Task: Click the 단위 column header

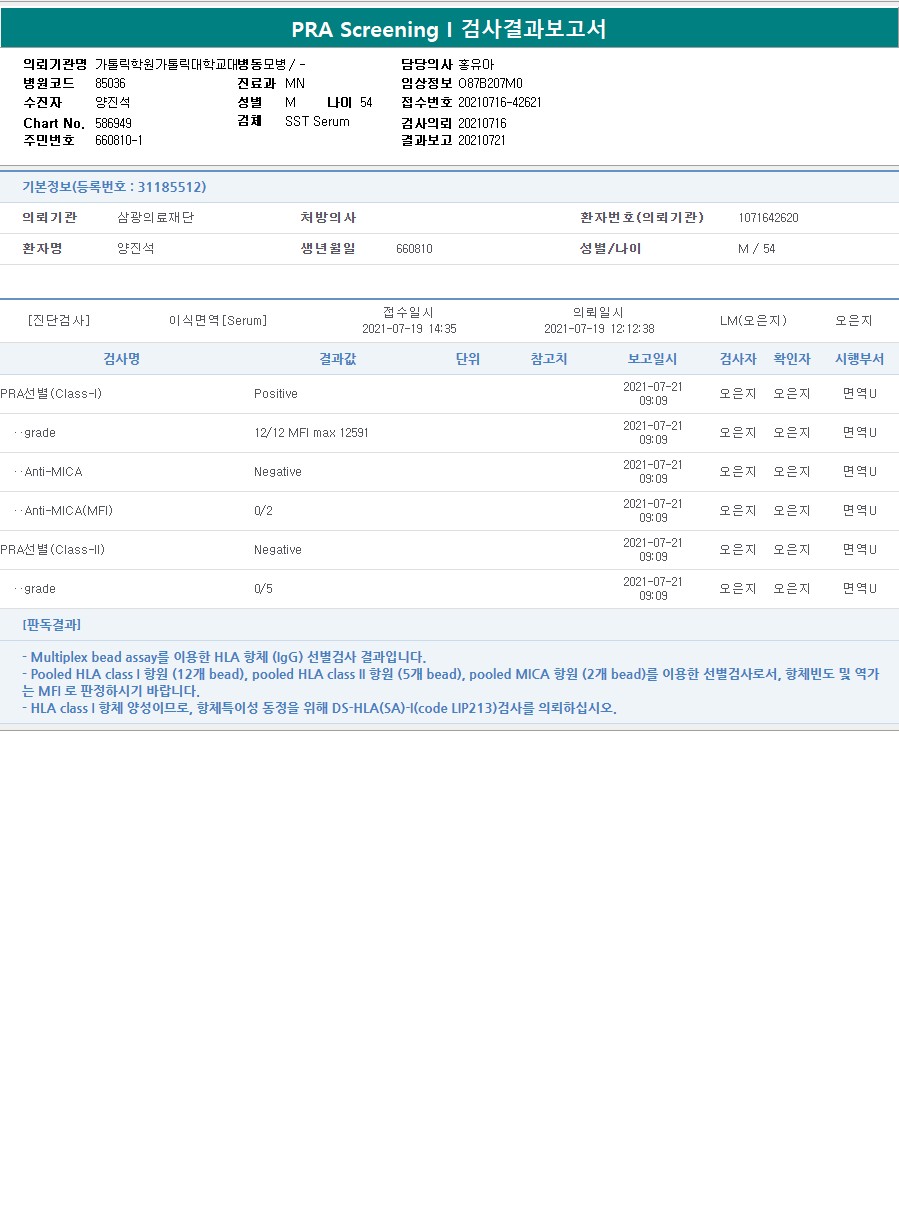Action: (x=468, y=358)
